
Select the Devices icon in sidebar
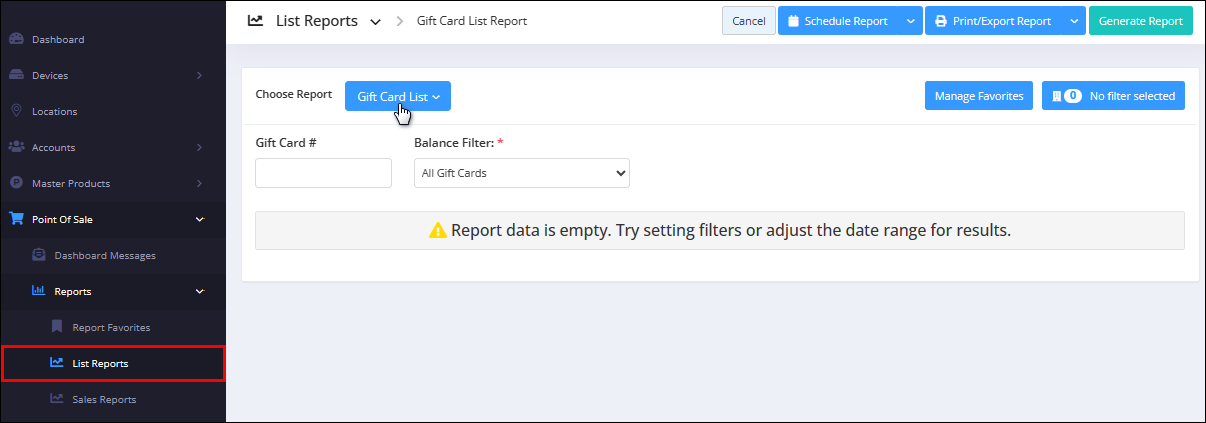click(x=16, y=75)
